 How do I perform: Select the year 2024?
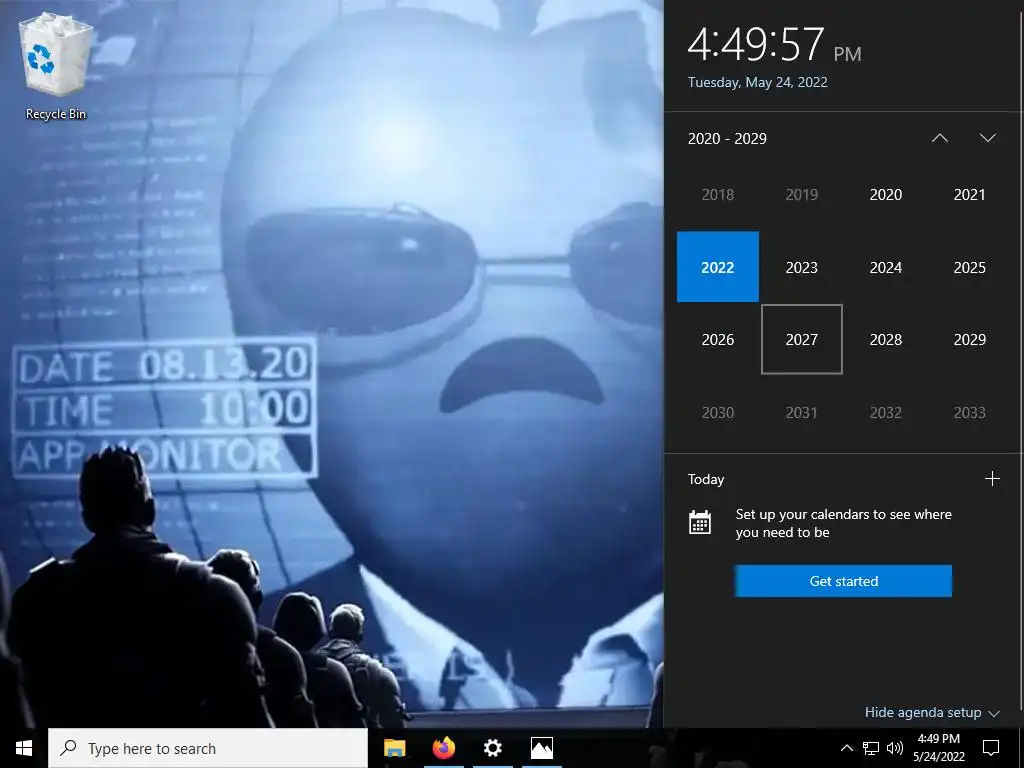pos(886,267)
